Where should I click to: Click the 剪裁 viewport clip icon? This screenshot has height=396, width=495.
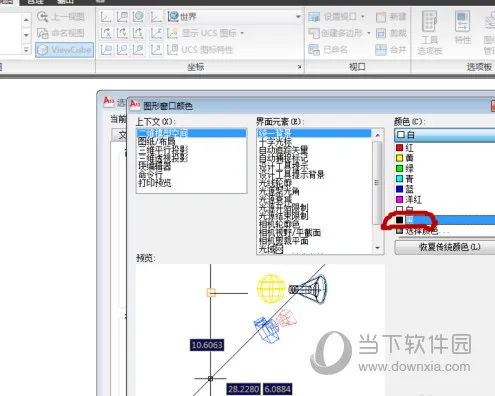pos(381,33)
